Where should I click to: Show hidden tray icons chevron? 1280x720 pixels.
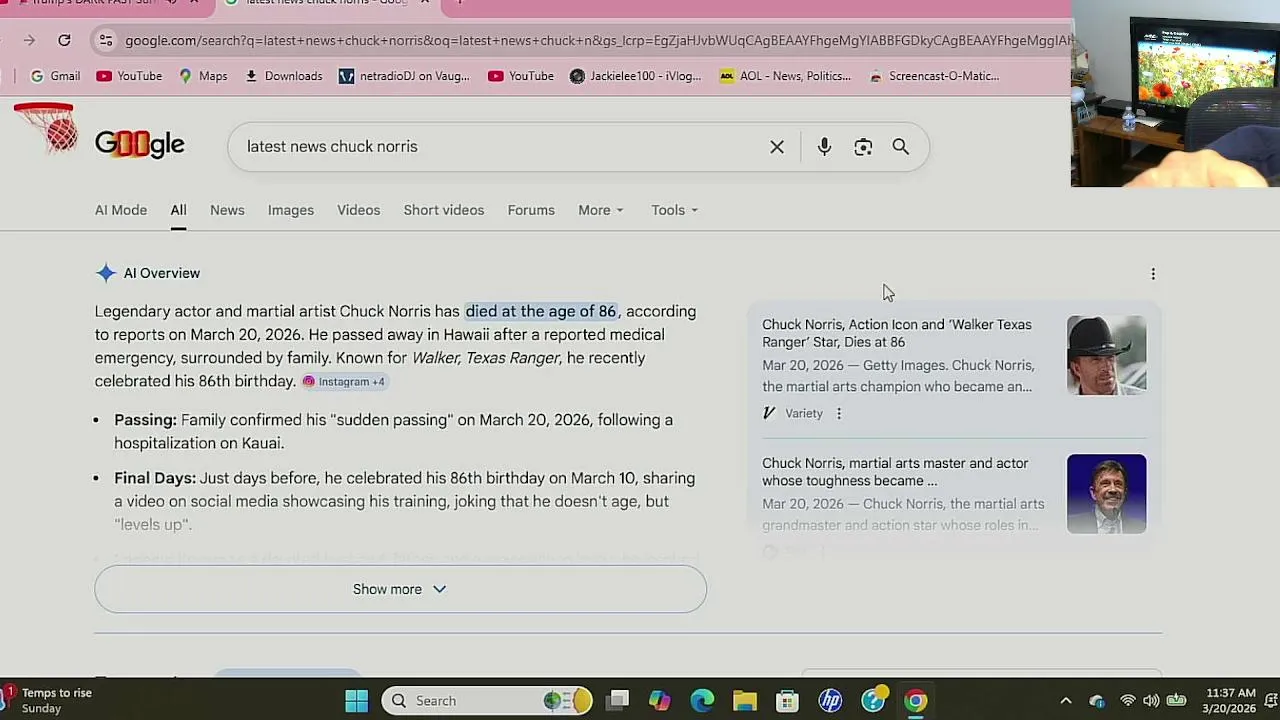coord(1066,701)
